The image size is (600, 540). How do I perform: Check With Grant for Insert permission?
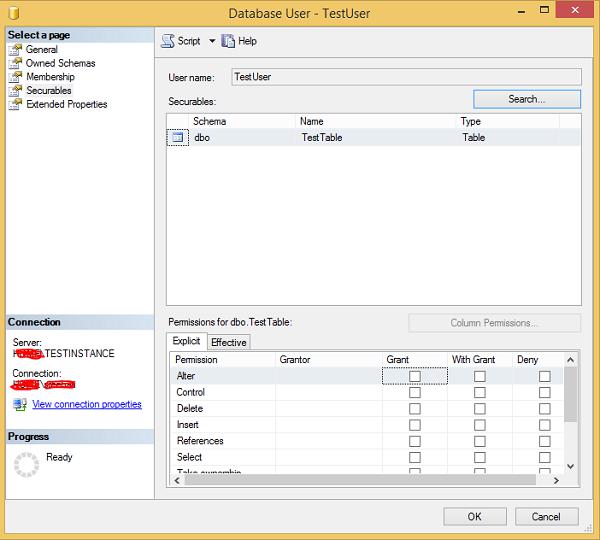point(480,425)
